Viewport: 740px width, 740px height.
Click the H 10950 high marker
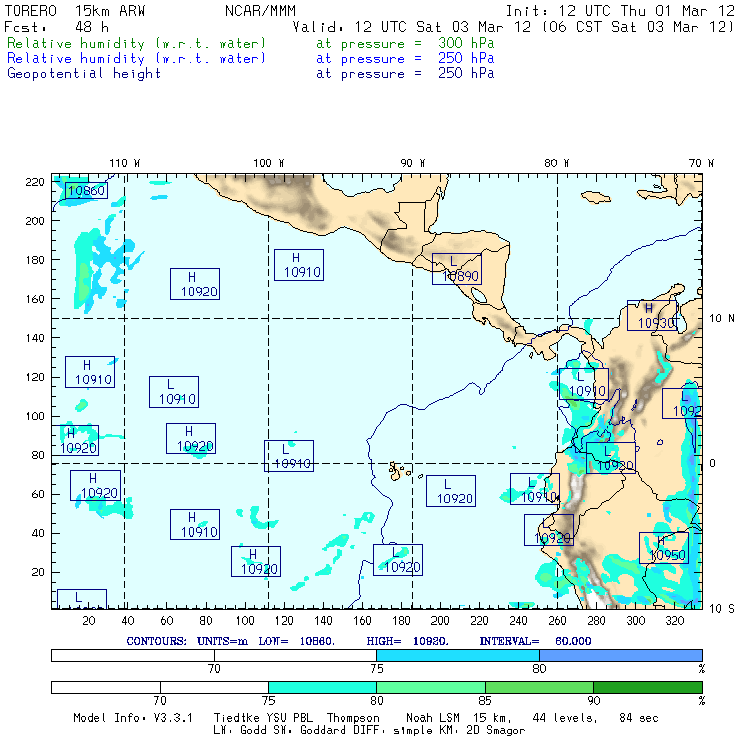[665, 548]
